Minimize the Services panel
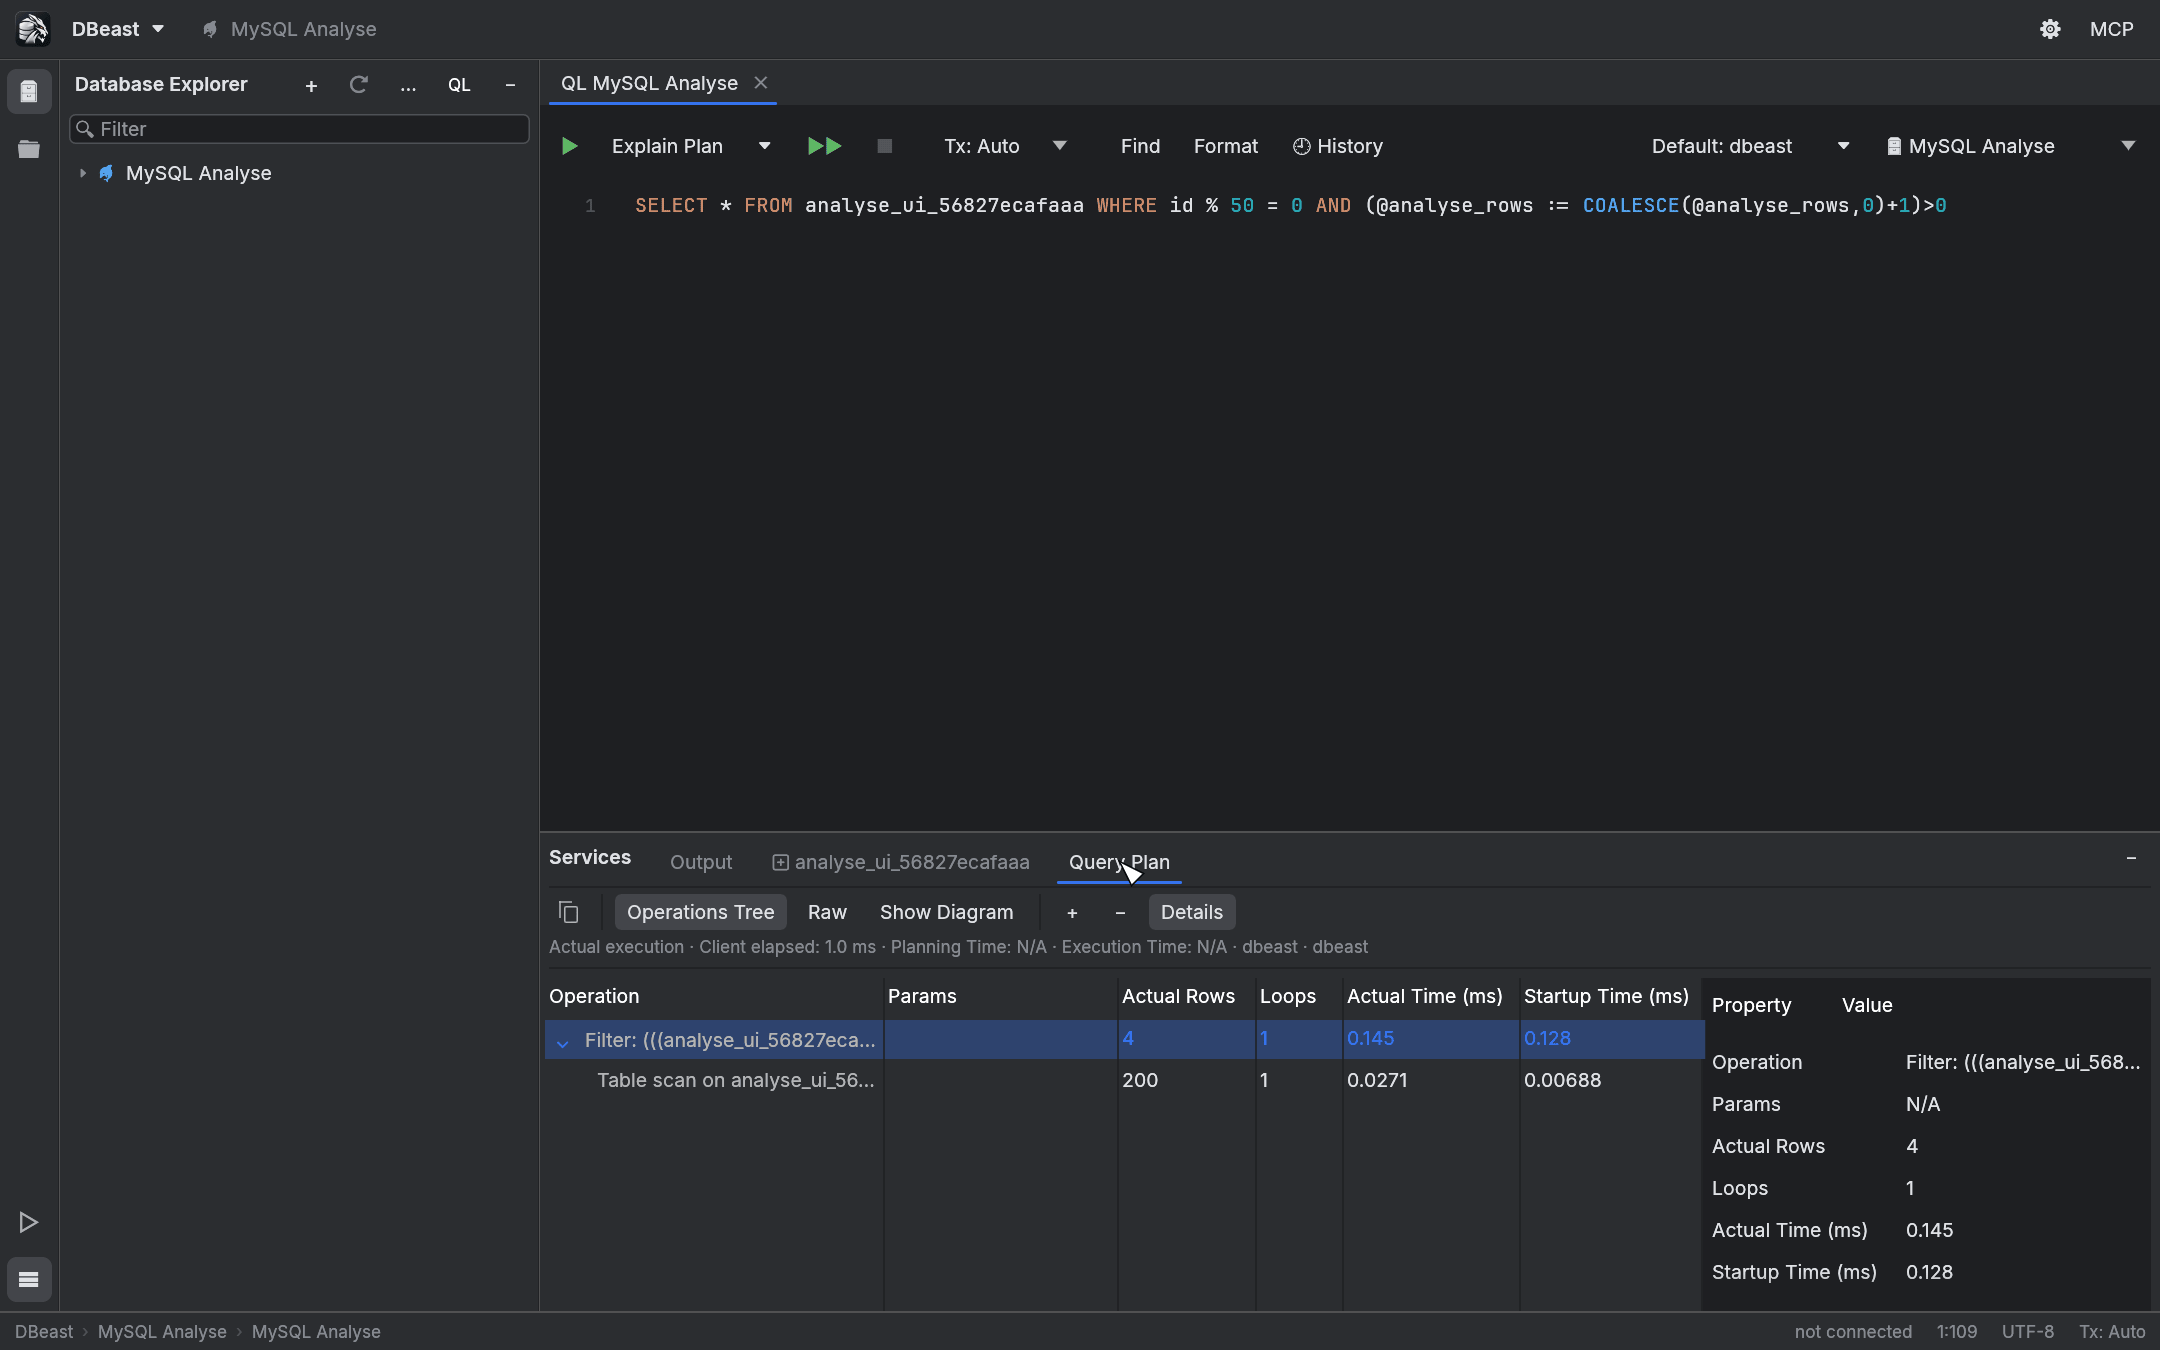The width and height of the screenshot is (2160, 1350). click(2131, 859)
